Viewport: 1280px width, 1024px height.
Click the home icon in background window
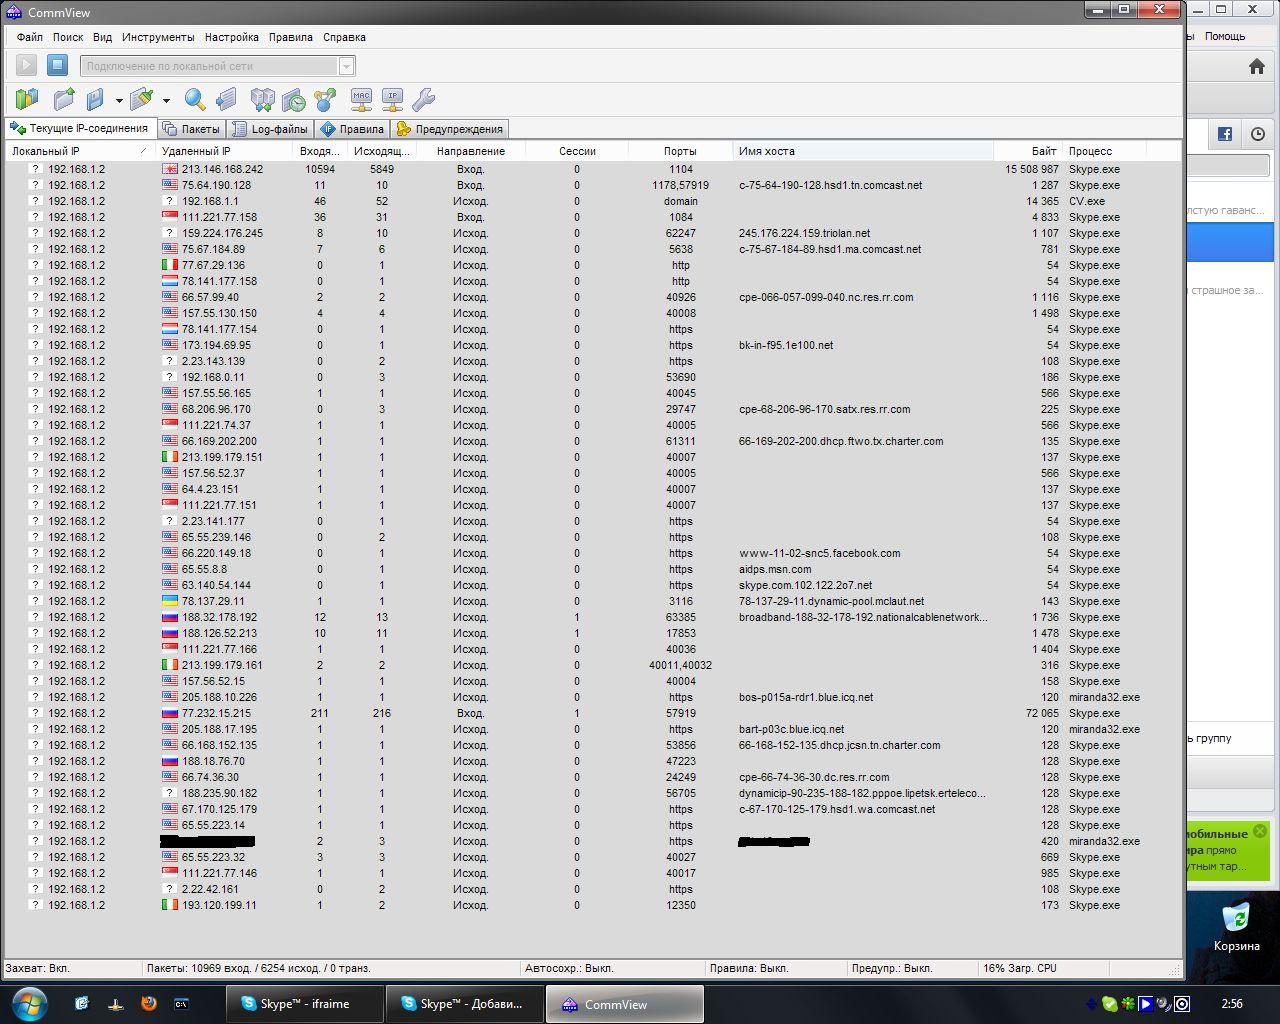pyautogui.click(x=1257, y=66)
